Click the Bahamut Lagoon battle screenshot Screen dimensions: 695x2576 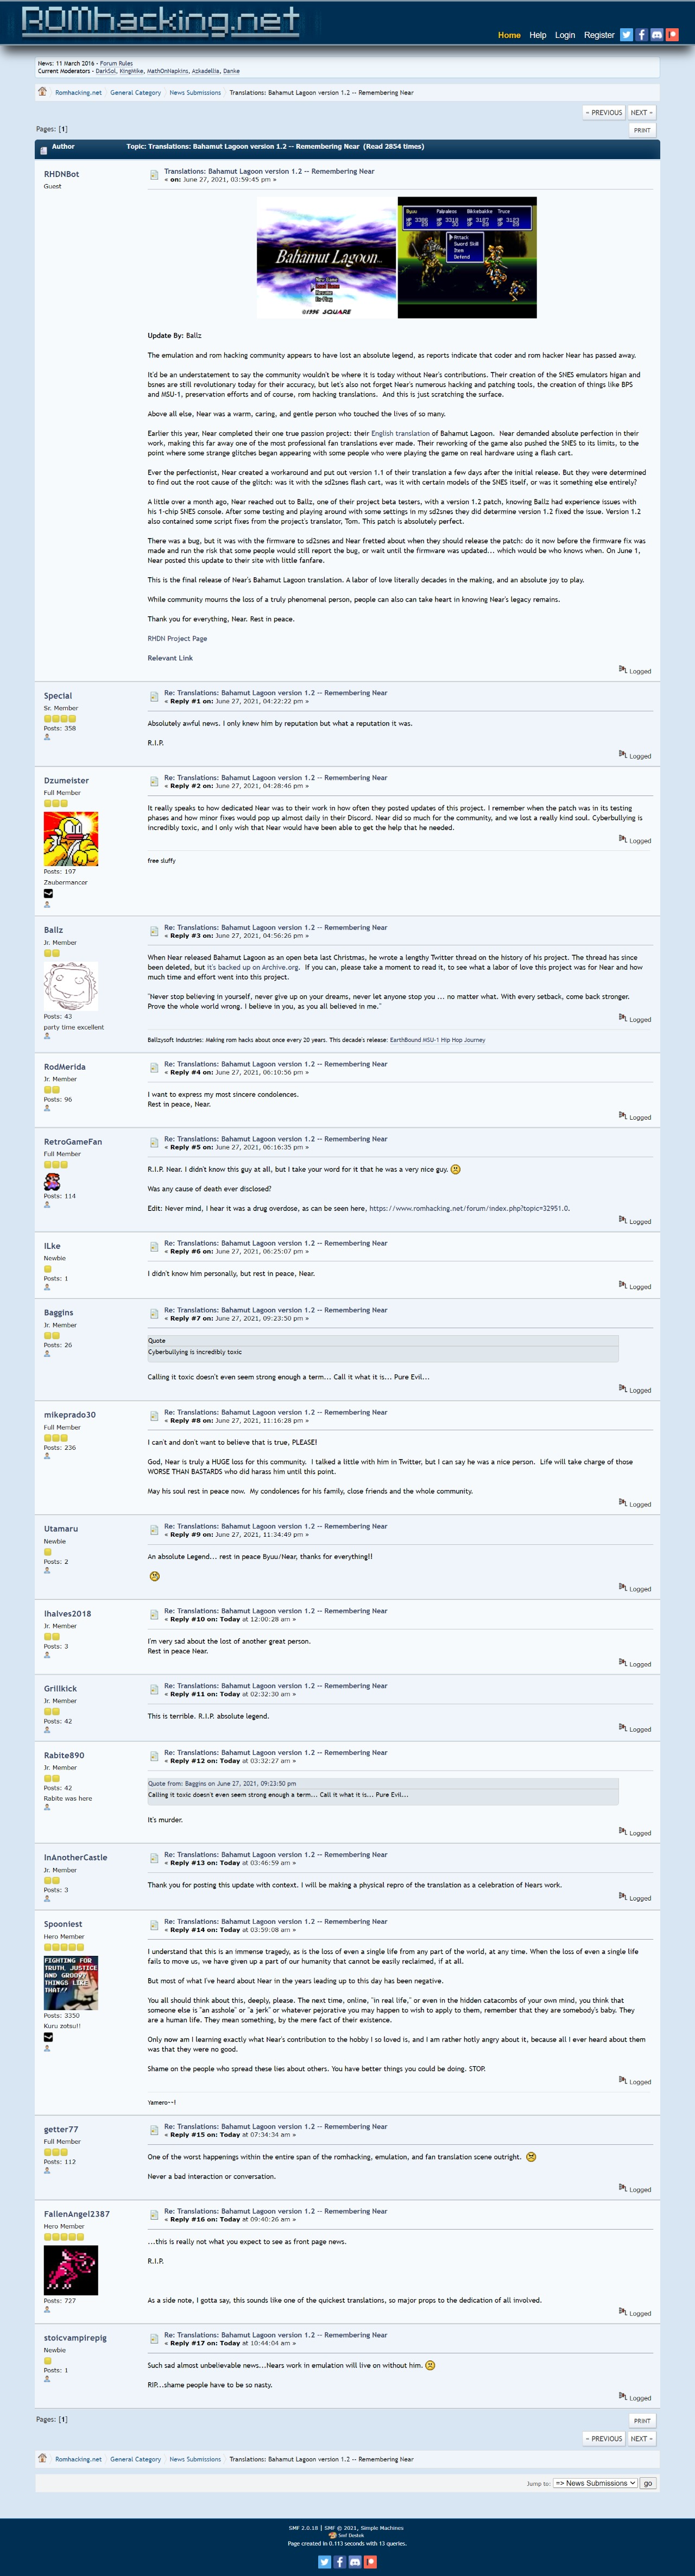(x=467, y=257)
